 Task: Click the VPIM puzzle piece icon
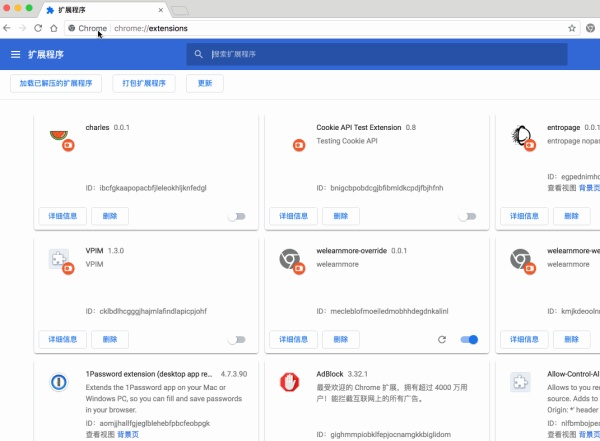point(59,259)
